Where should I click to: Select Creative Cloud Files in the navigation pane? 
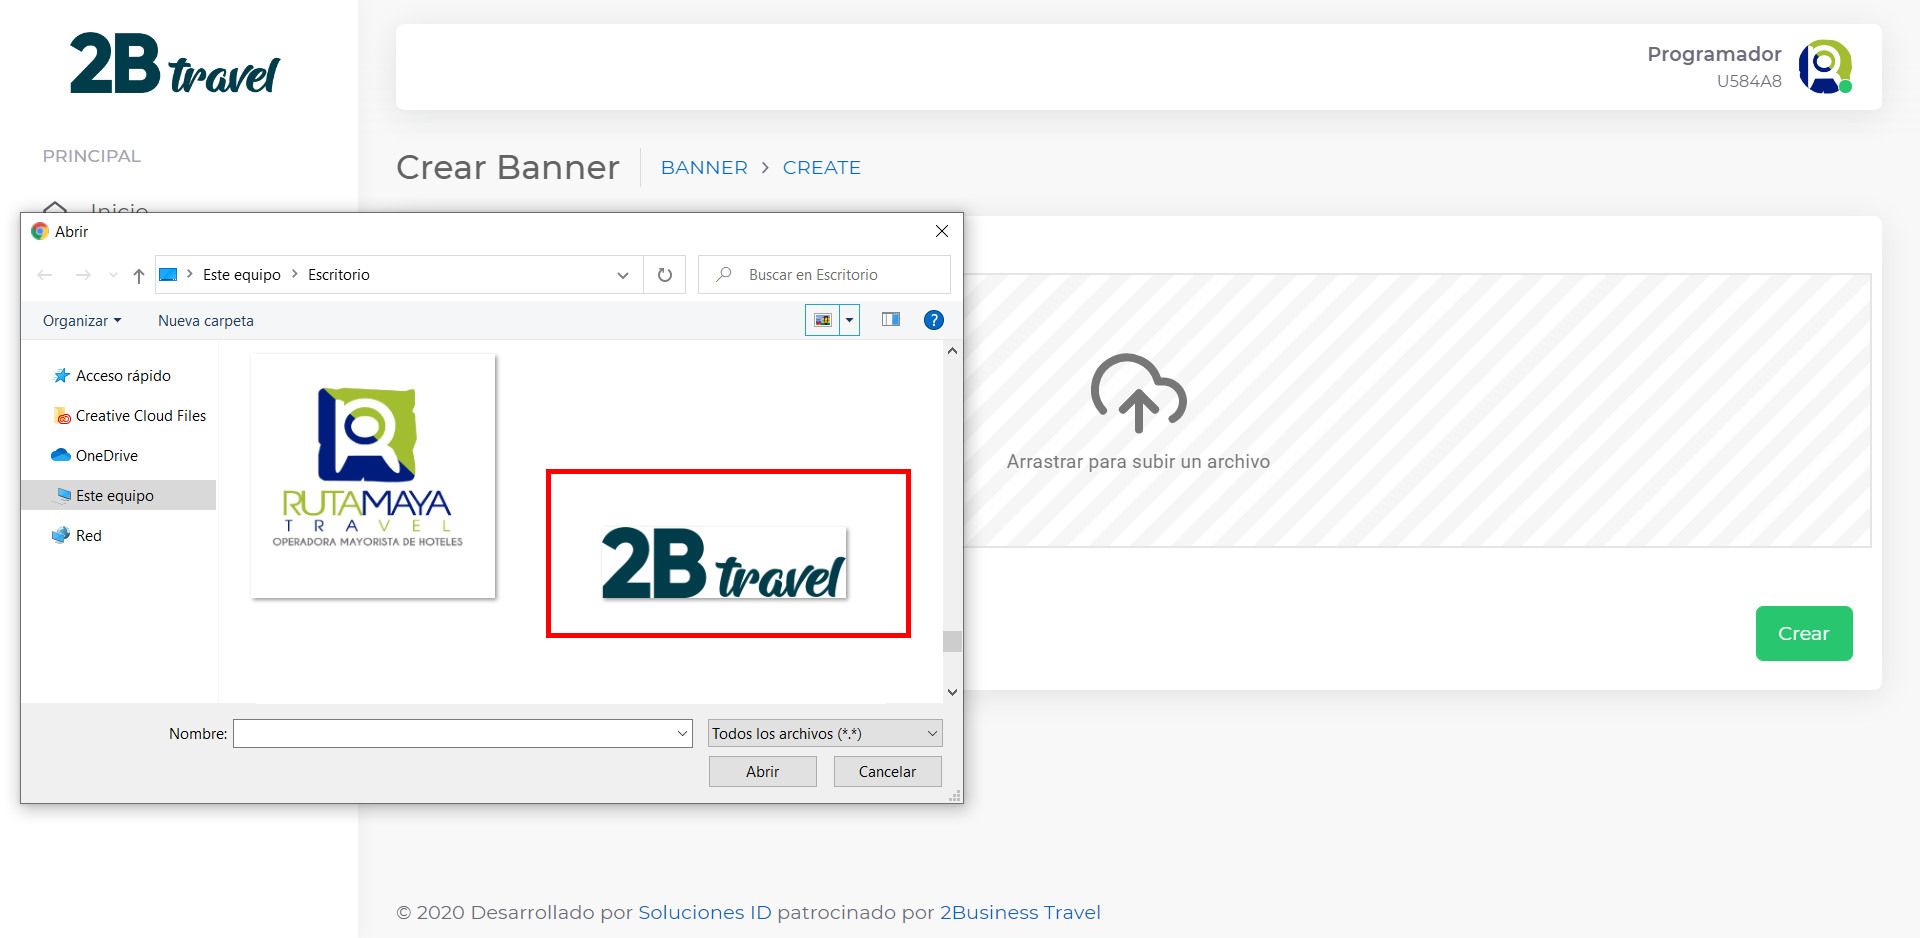coord(141,416)
